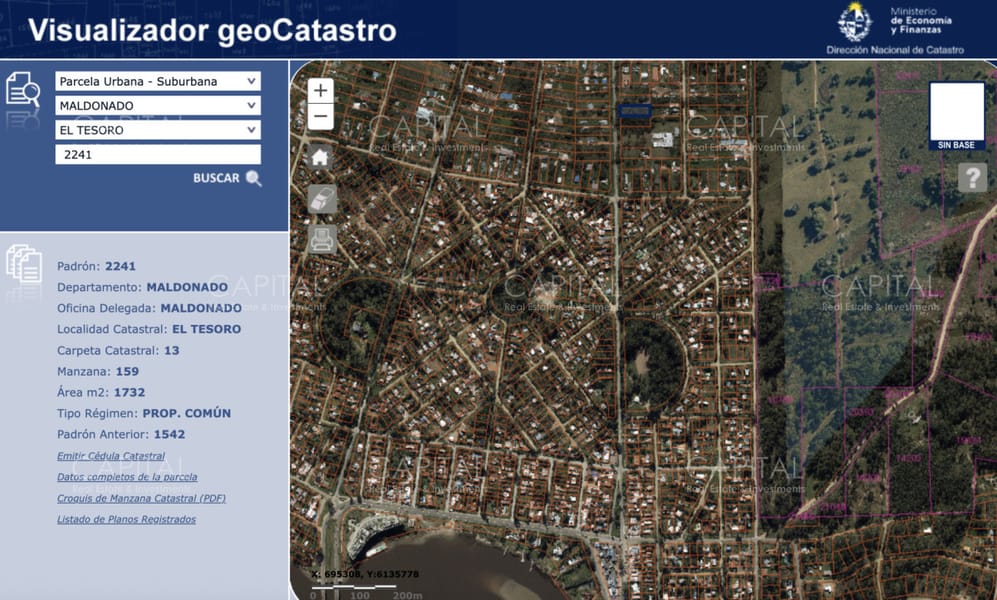Viewport: 997px width, 600px height.
Task: Zoom out of the map
Action: click(320, 117)
